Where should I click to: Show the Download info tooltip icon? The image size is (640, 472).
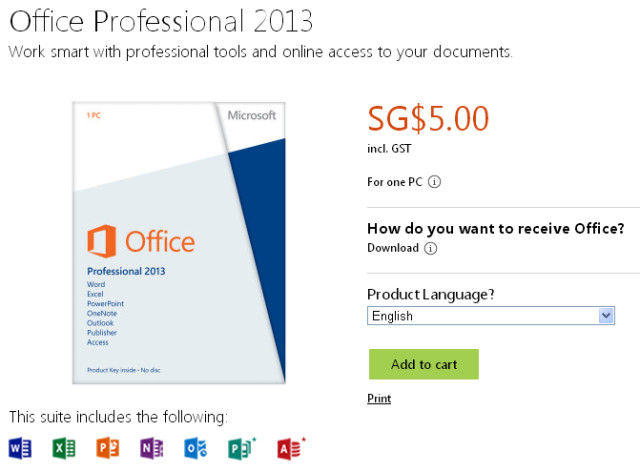coord(430,248)
